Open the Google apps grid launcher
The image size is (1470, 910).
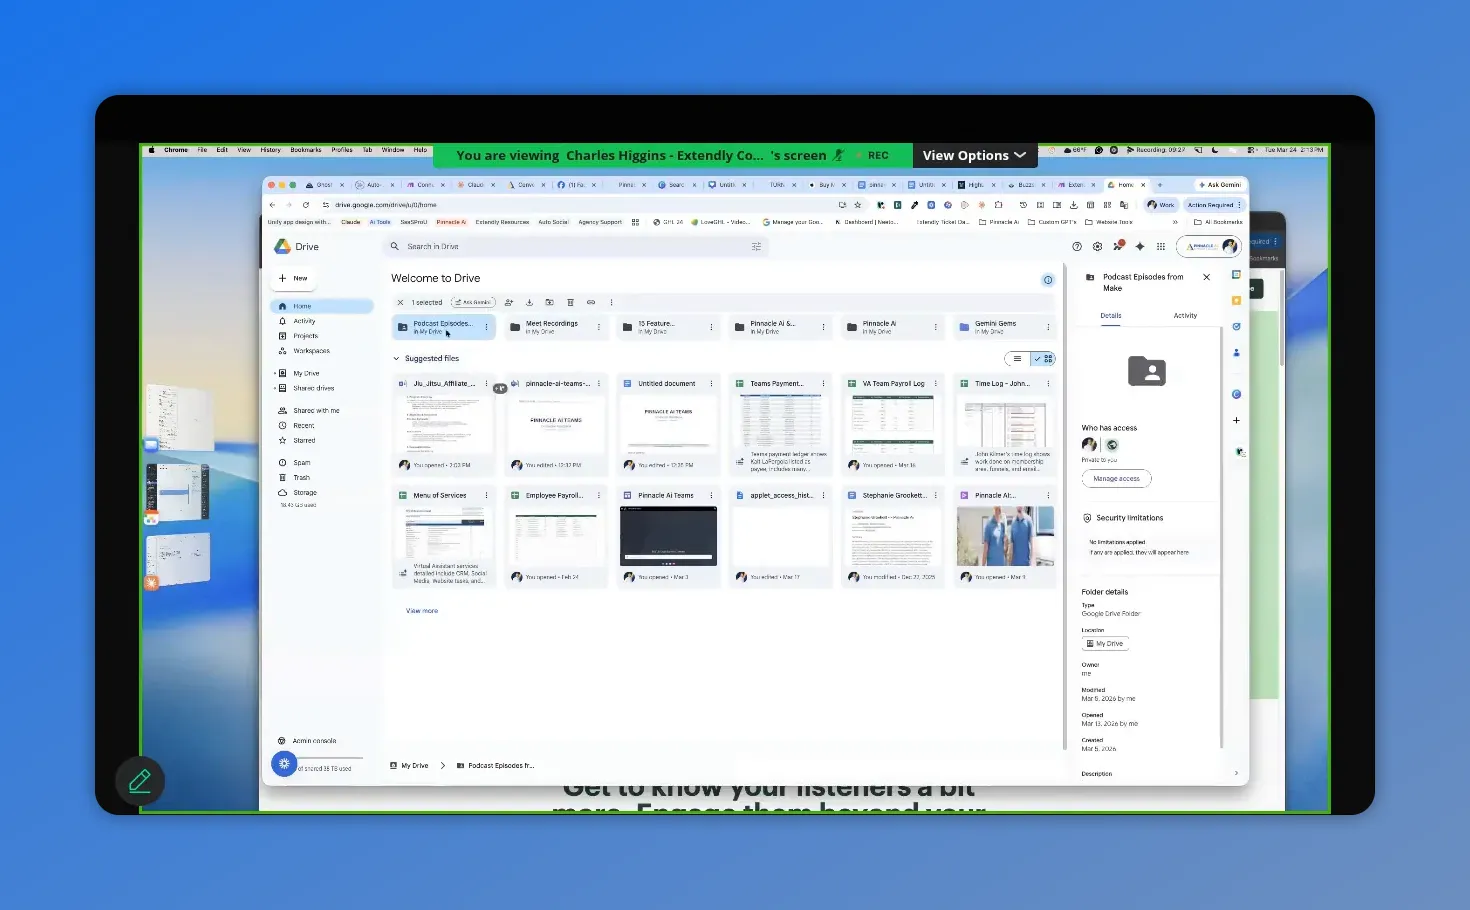click(1161, 246)
